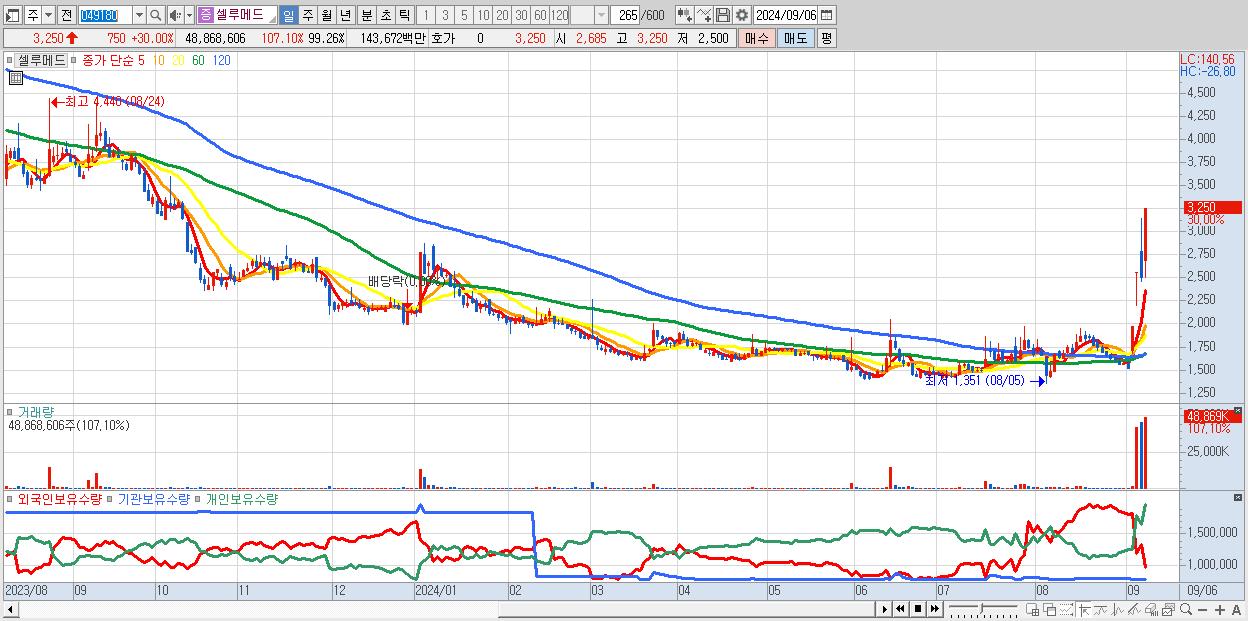Click the zoom magnifier icon in bottom toolbar
1248x621 pixels.
click(x=1185, y=609)
